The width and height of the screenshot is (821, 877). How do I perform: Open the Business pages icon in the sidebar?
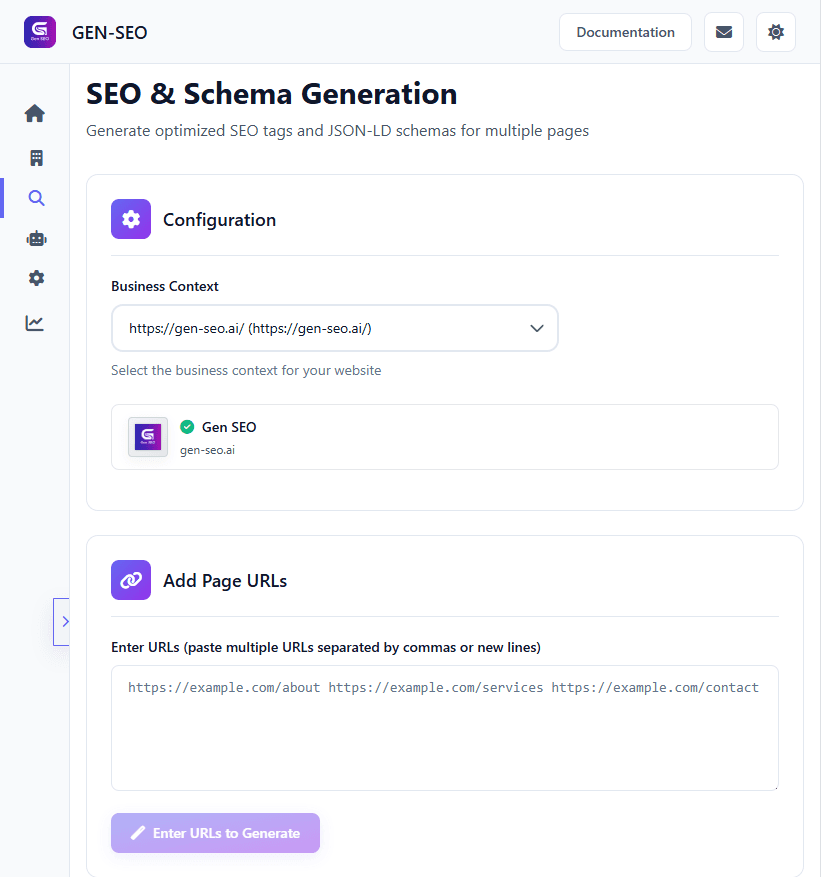tap(35, 157)
